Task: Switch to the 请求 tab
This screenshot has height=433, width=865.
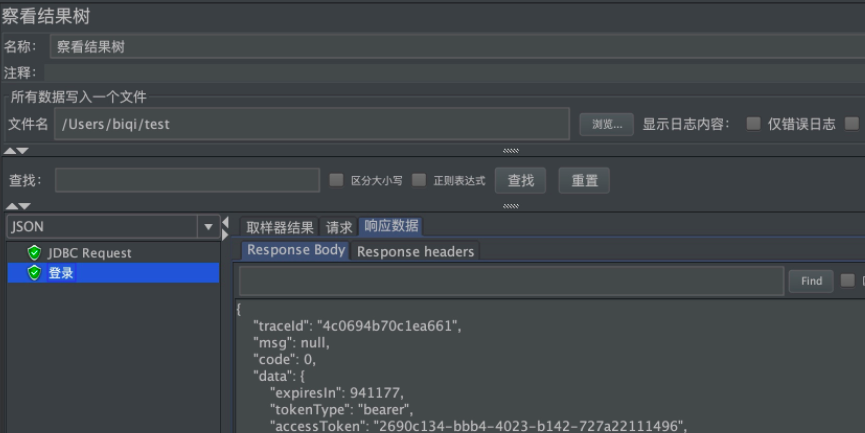Action: click(x=339, y=227)
